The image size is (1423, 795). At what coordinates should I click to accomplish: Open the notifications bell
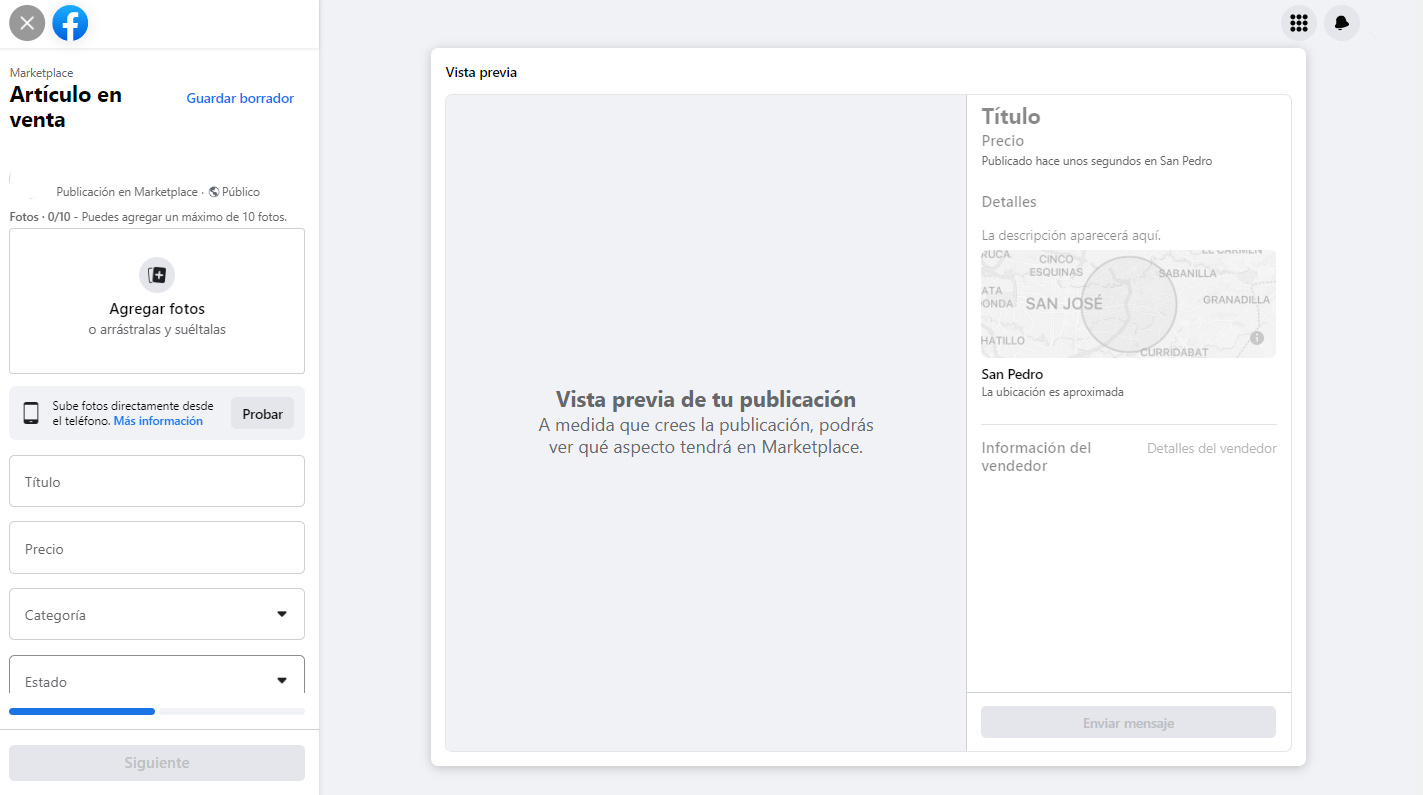[x=1342, y=23]
